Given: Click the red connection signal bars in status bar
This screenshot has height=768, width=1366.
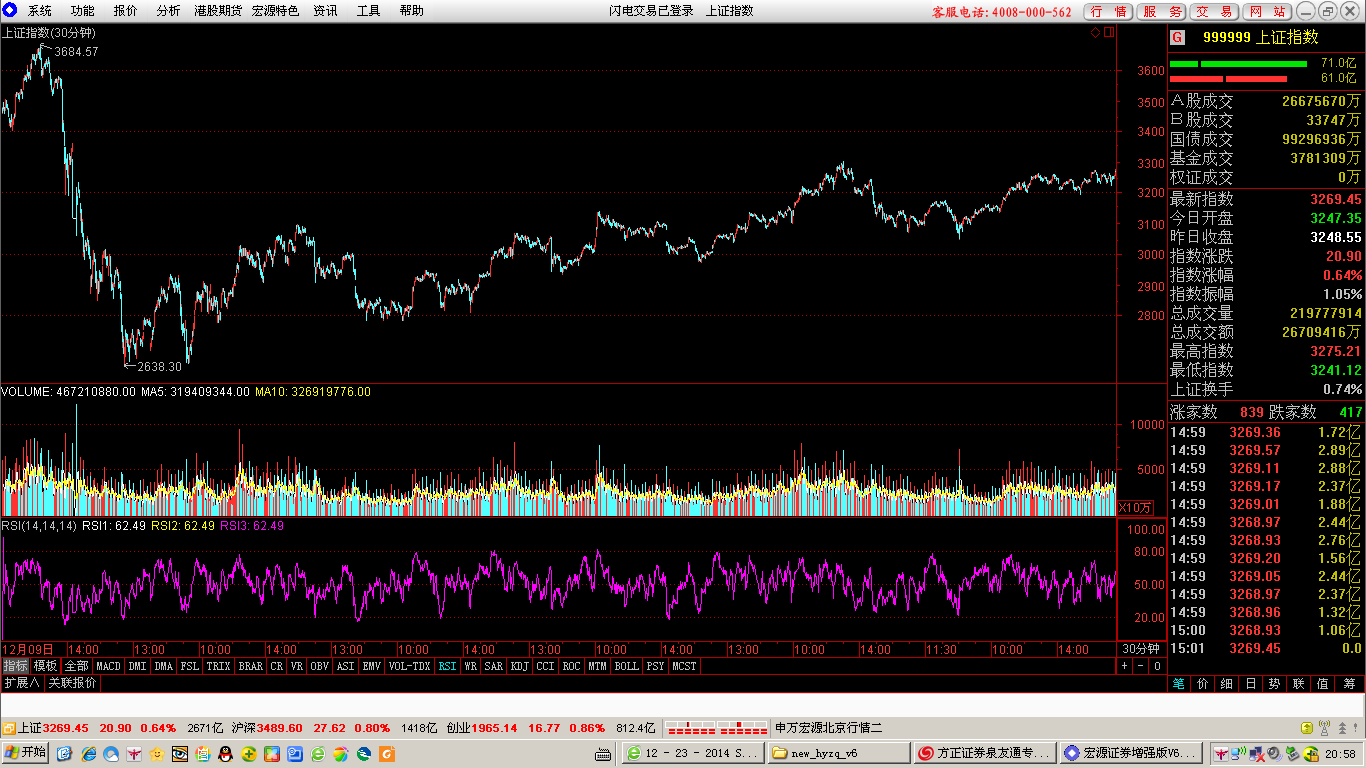Looking at the screenshot, I should [x=717, y=727].
